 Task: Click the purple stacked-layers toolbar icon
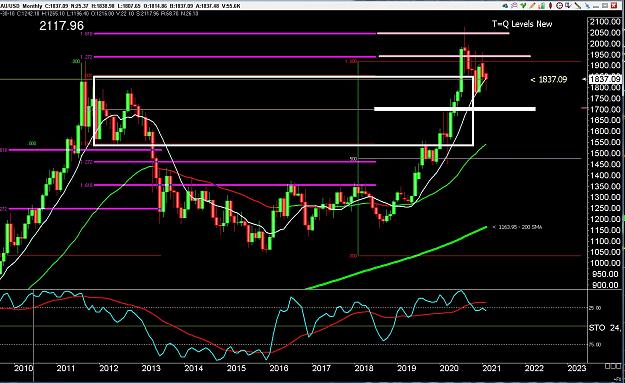pos(514,6)
